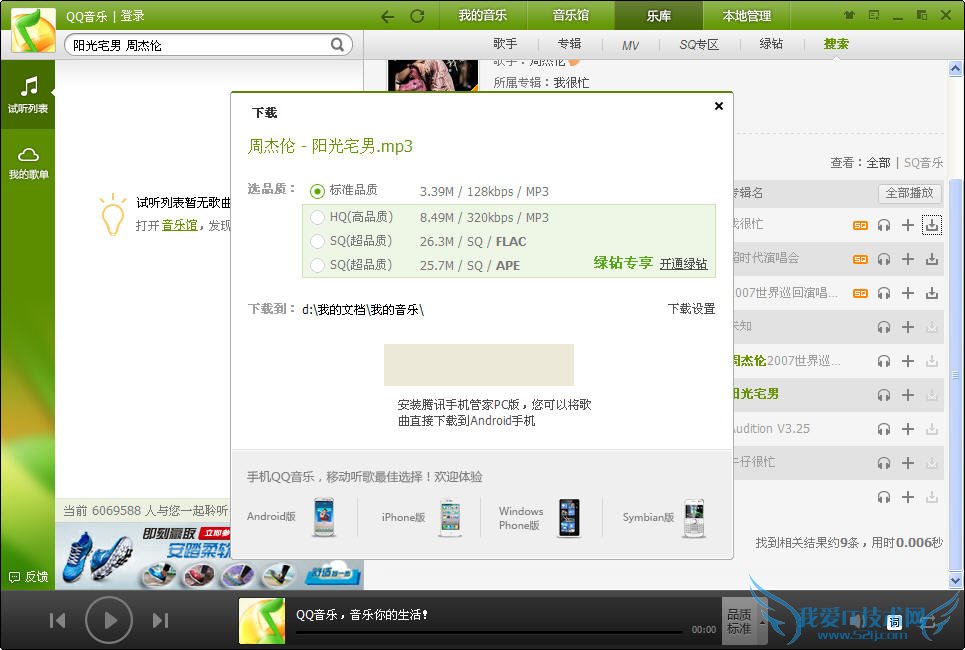Screen dimensions: 965x650
Task: Click the scrollbar down arrow
Action: 955,580
